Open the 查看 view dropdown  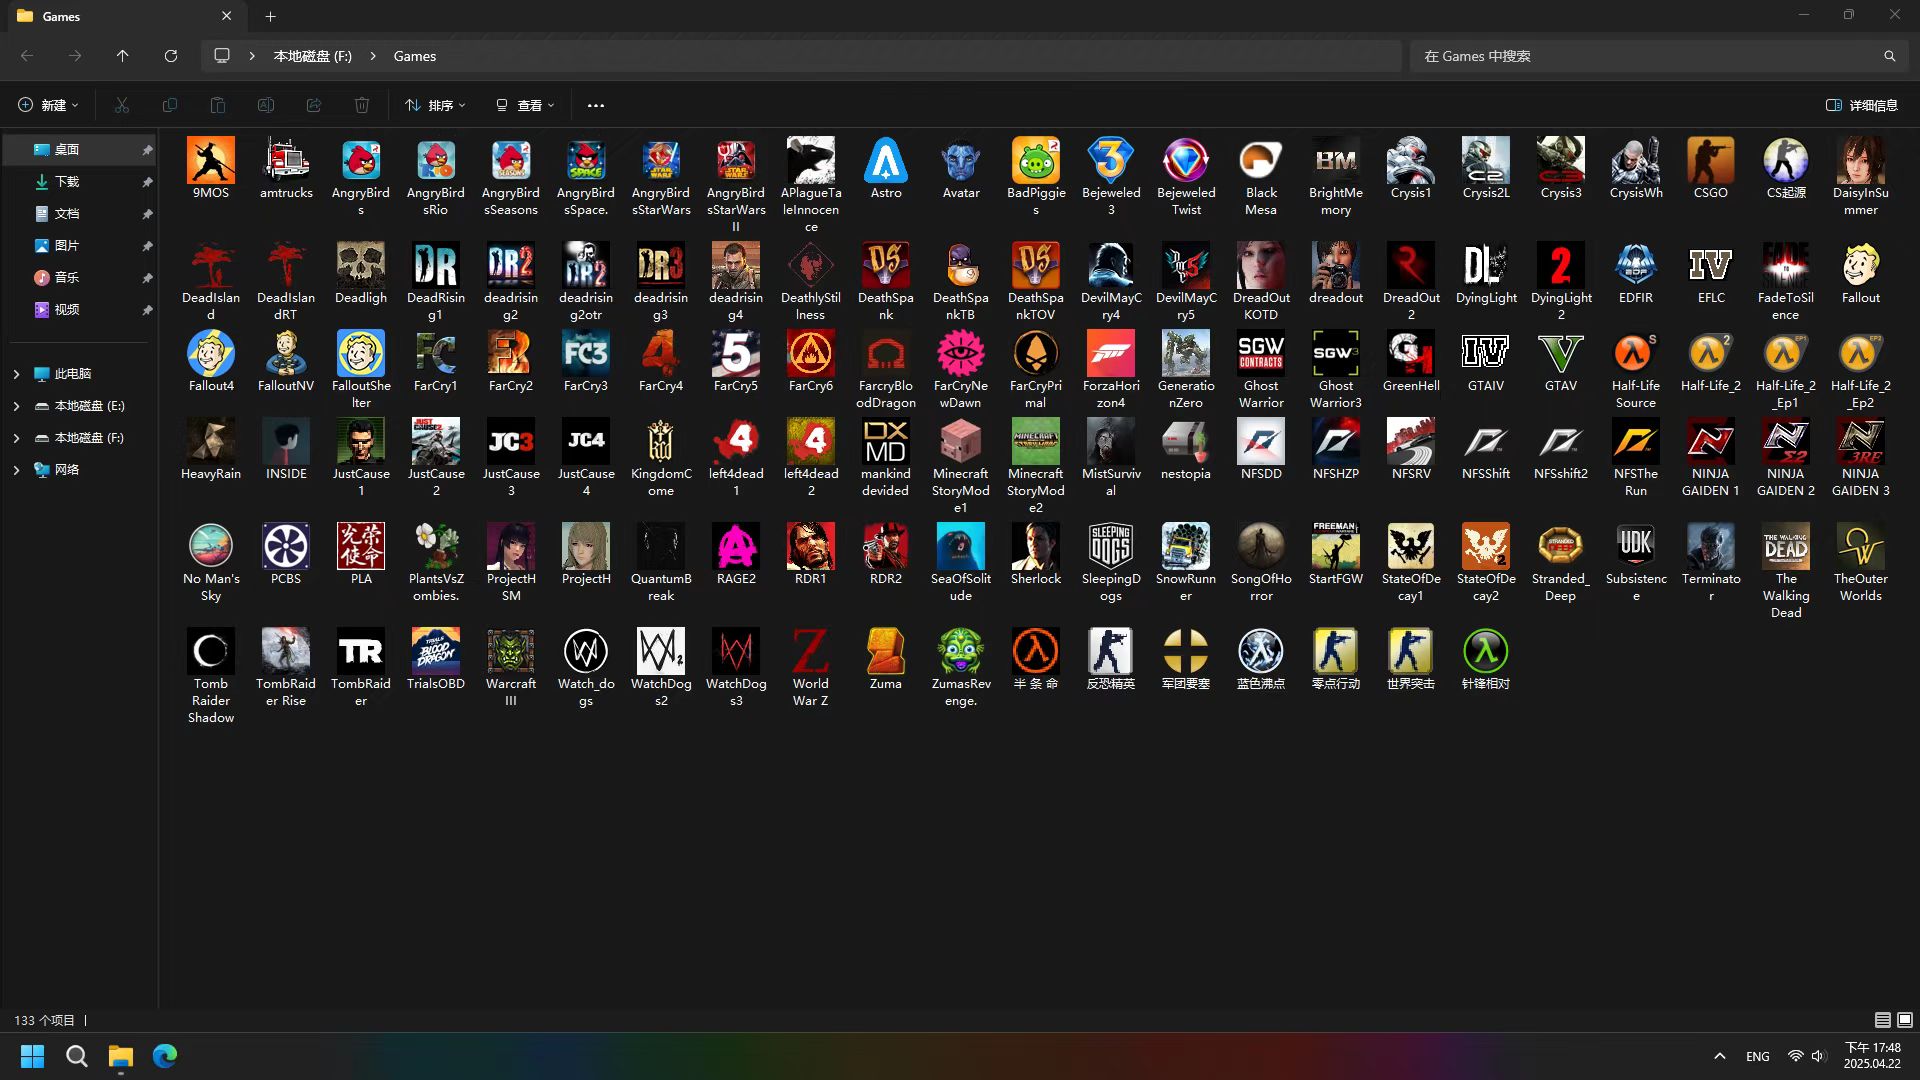pos(525,105)
